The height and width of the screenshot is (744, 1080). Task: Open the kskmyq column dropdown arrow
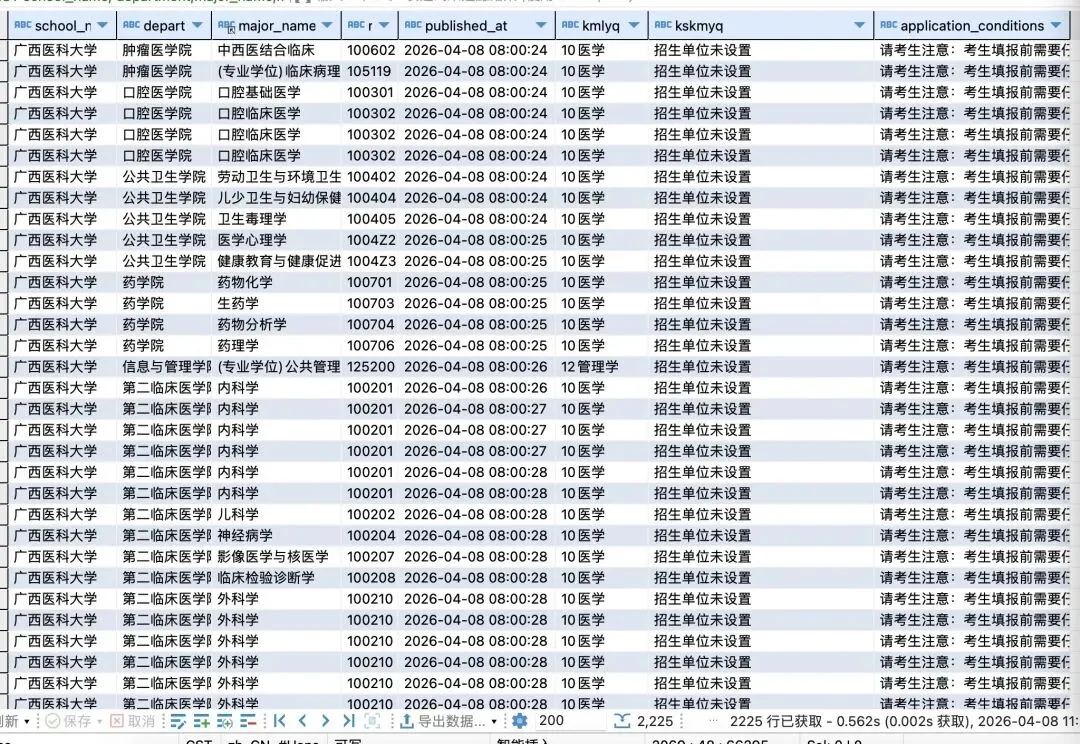[x=860, y=25]
